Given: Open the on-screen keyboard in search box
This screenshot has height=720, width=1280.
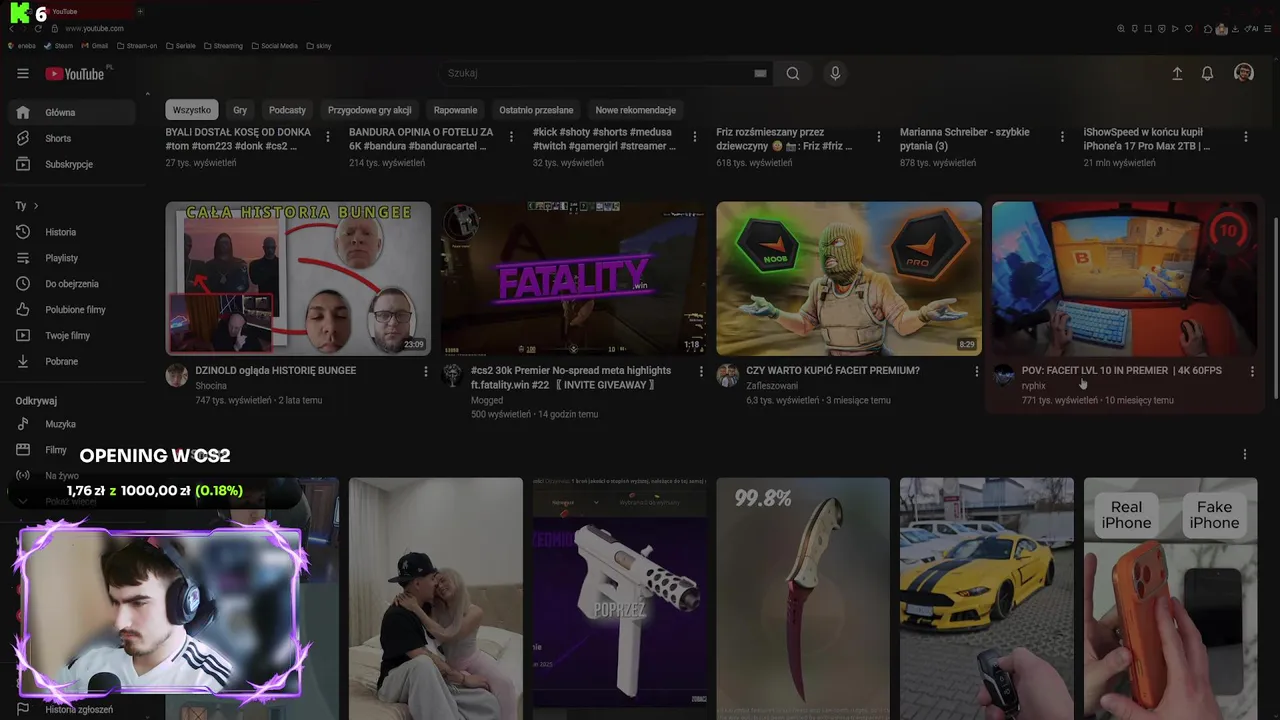Looking at the screenshot, I should (x=760, y=73).
